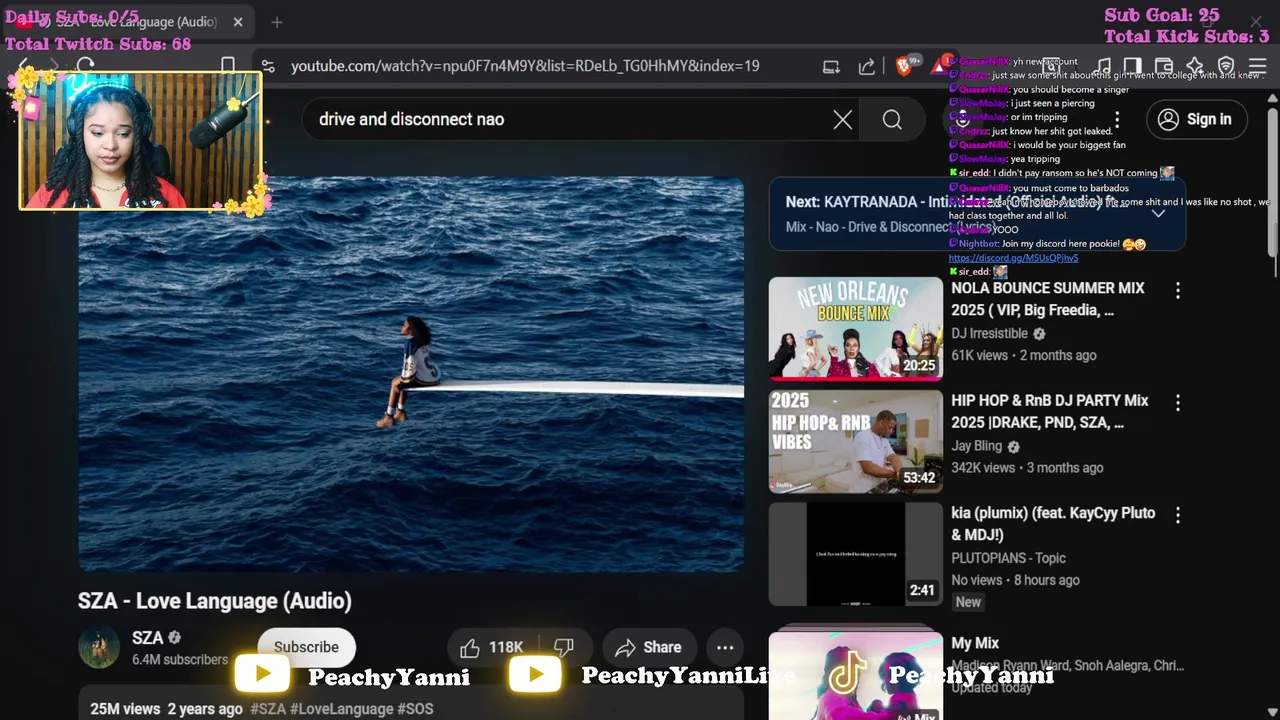
Task: Open the Brave VPN icon
Action: [1226, 66]
